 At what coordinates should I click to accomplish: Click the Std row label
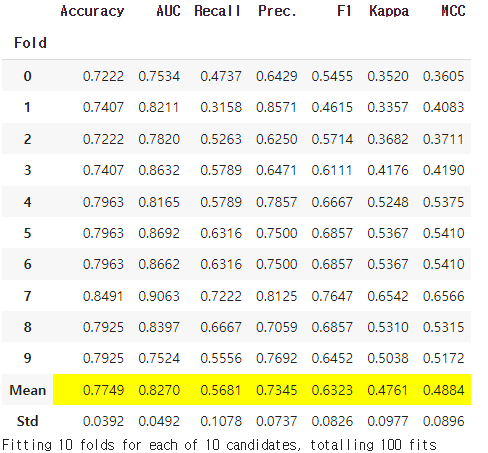point(28,421)
